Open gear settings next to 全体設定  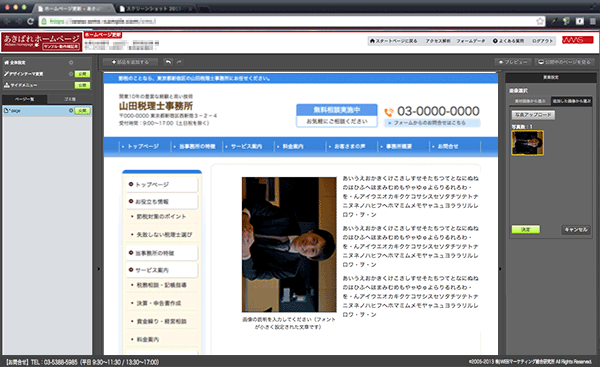[71, 62]
